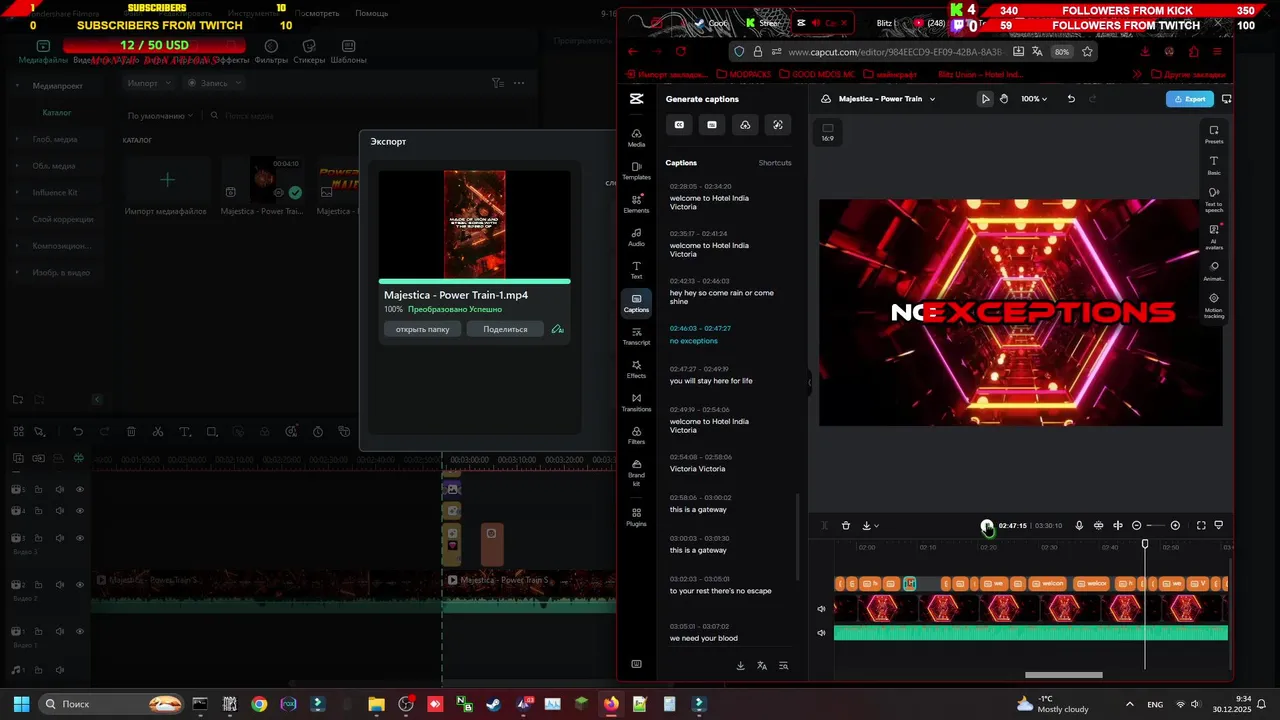
Task: Click the microphone record icon in CapCut timeline
Action: tap(1079, 526)
